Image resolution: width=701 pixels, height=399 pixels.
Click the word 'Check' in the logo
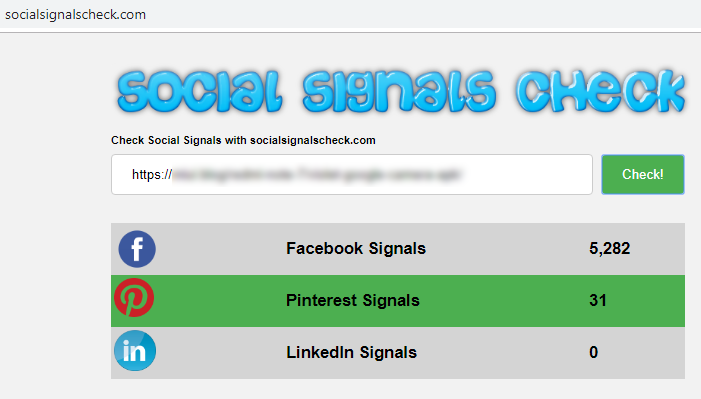[601, 91]
